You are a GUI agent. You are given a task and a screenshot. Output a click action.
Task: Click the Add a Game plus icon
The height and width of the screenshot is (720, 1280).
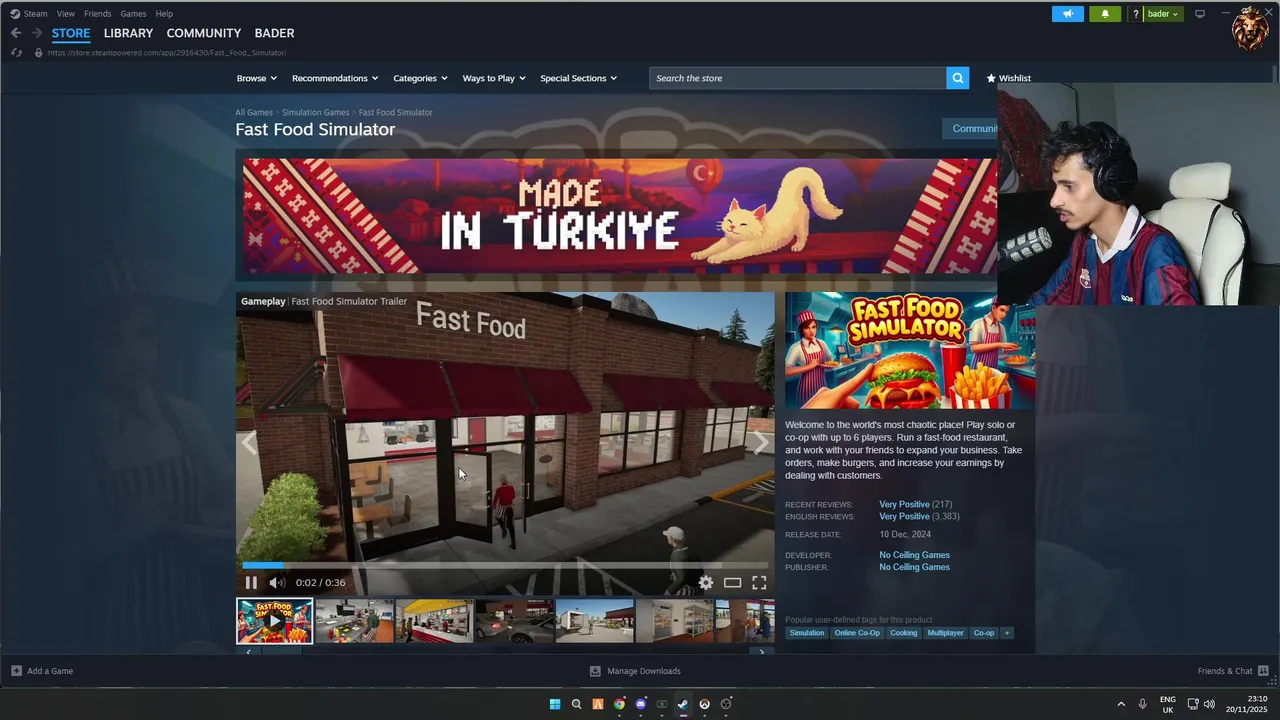tap(16, 671)
